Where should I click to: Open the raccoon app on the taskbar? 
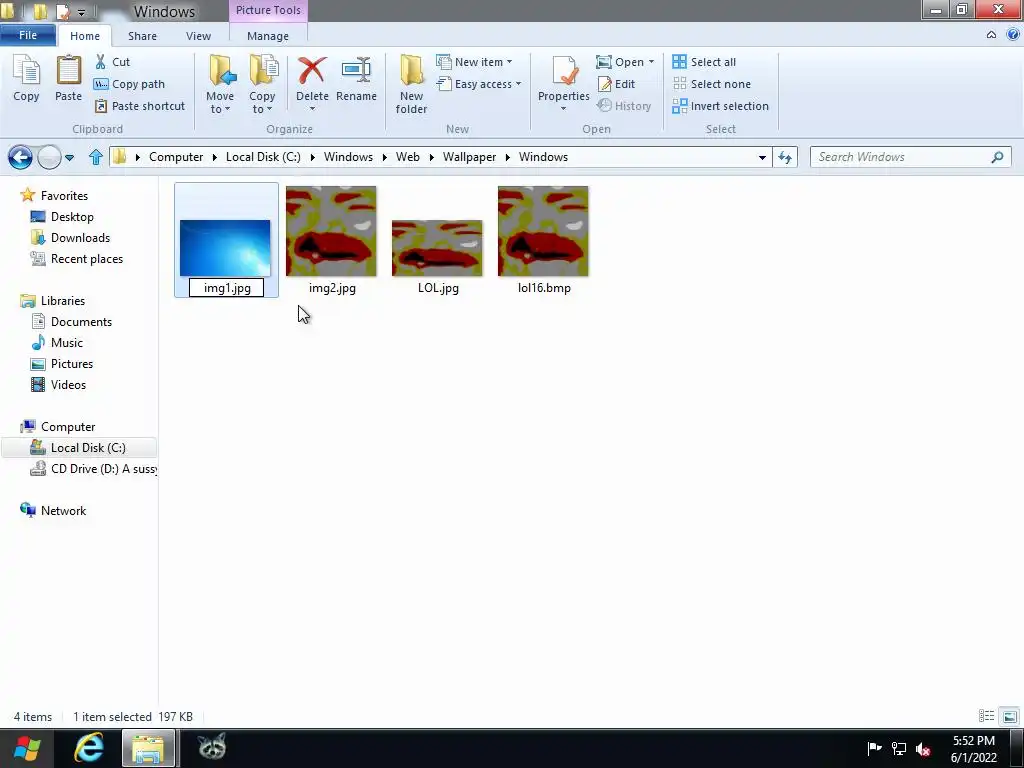(x=212, y=746)
